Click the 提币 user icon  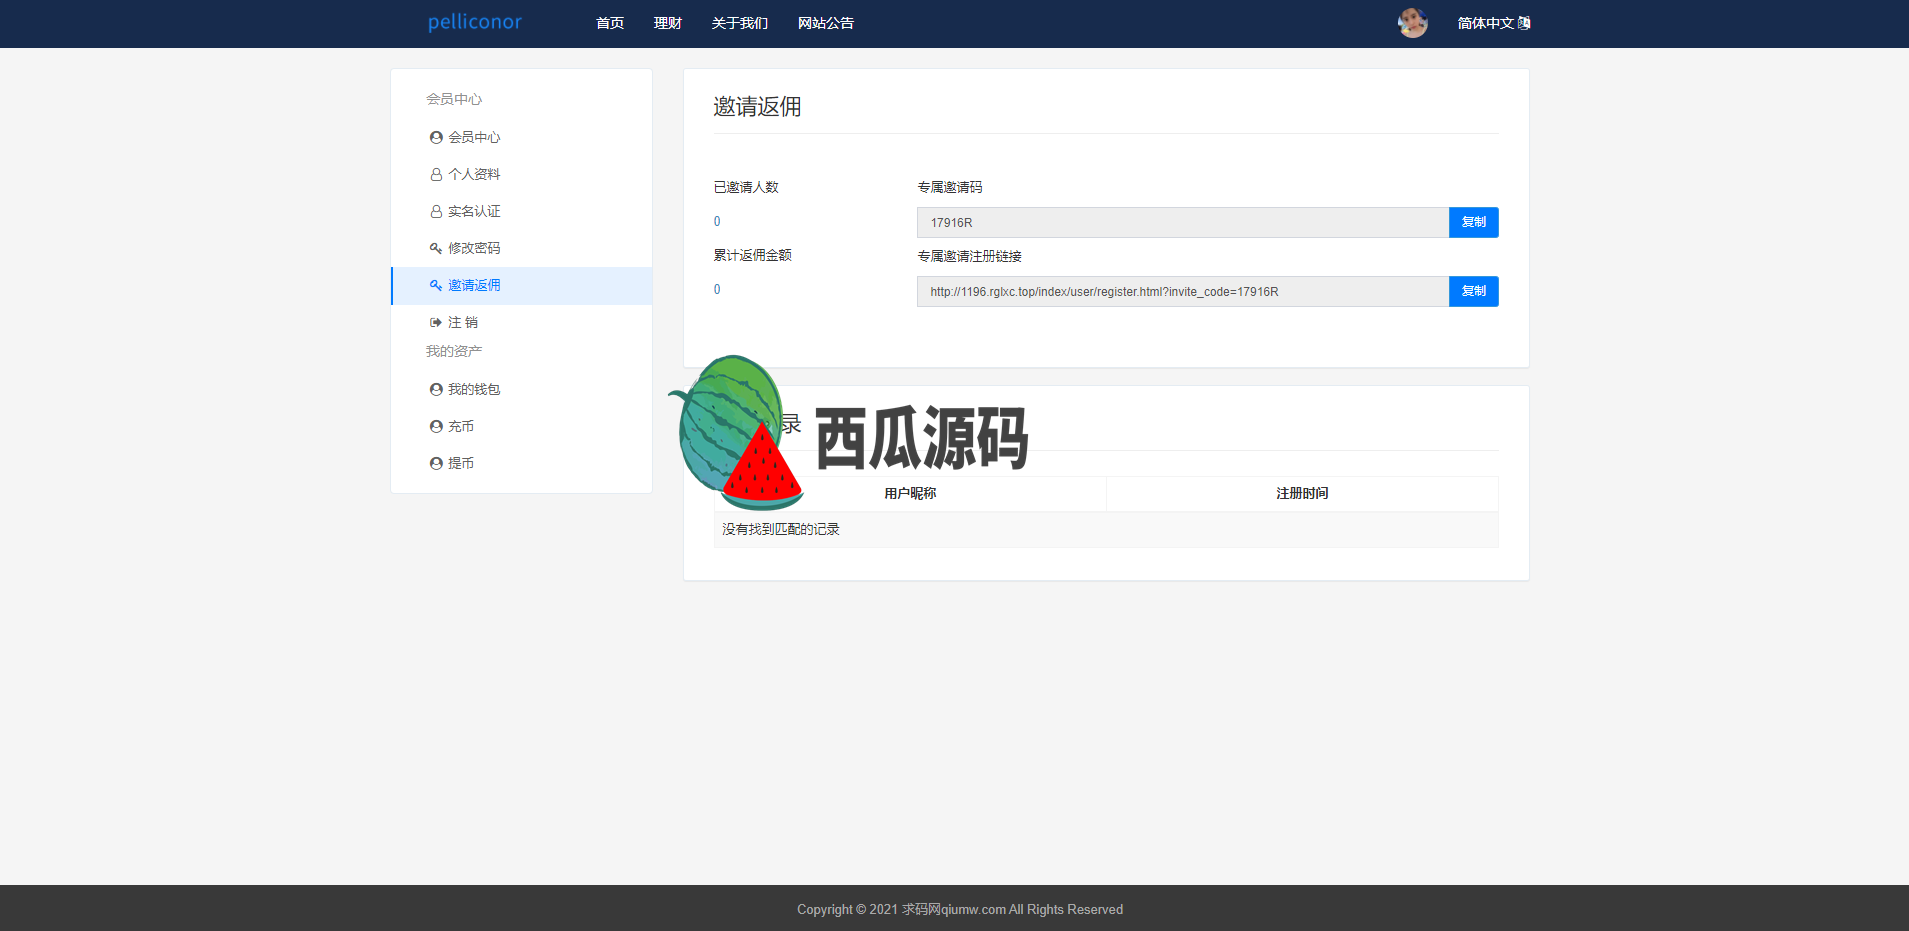436,463
